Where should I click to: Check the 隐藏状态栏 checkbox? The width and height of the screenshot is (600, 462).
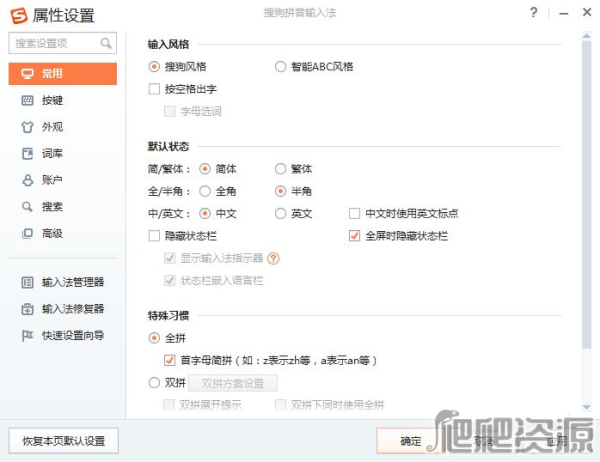pos(154,236)
